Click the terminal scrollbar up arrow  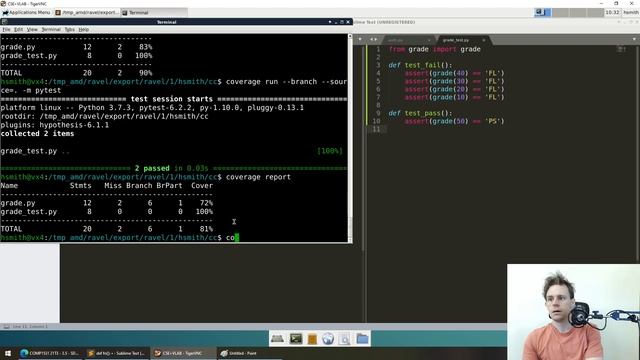click(350, 36)
